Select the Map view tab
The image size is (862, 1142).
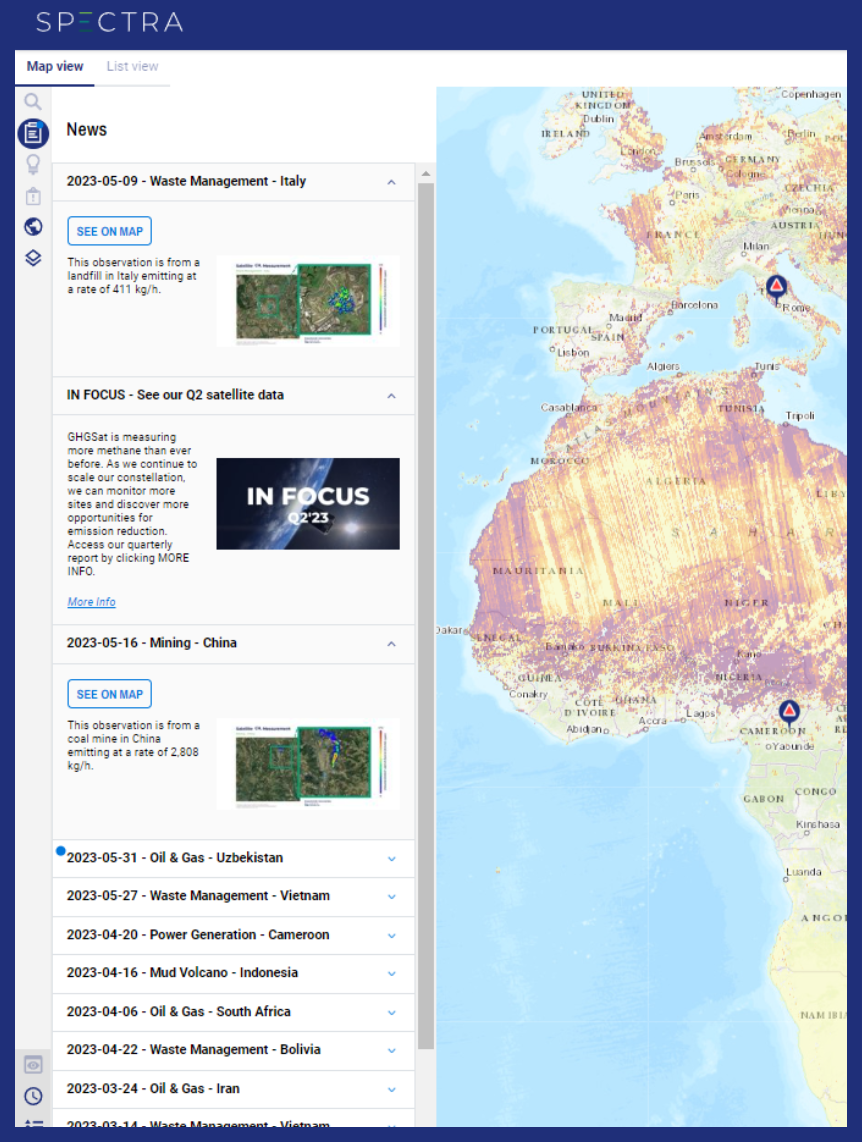pyautogui.click(x=55, y=67)
